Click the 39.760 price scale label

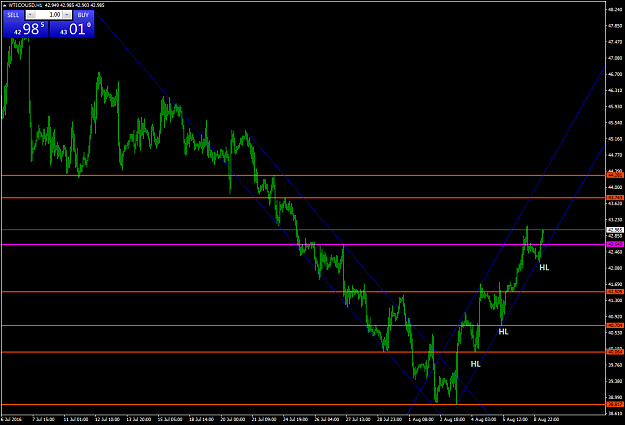click(x=615, y=364)
